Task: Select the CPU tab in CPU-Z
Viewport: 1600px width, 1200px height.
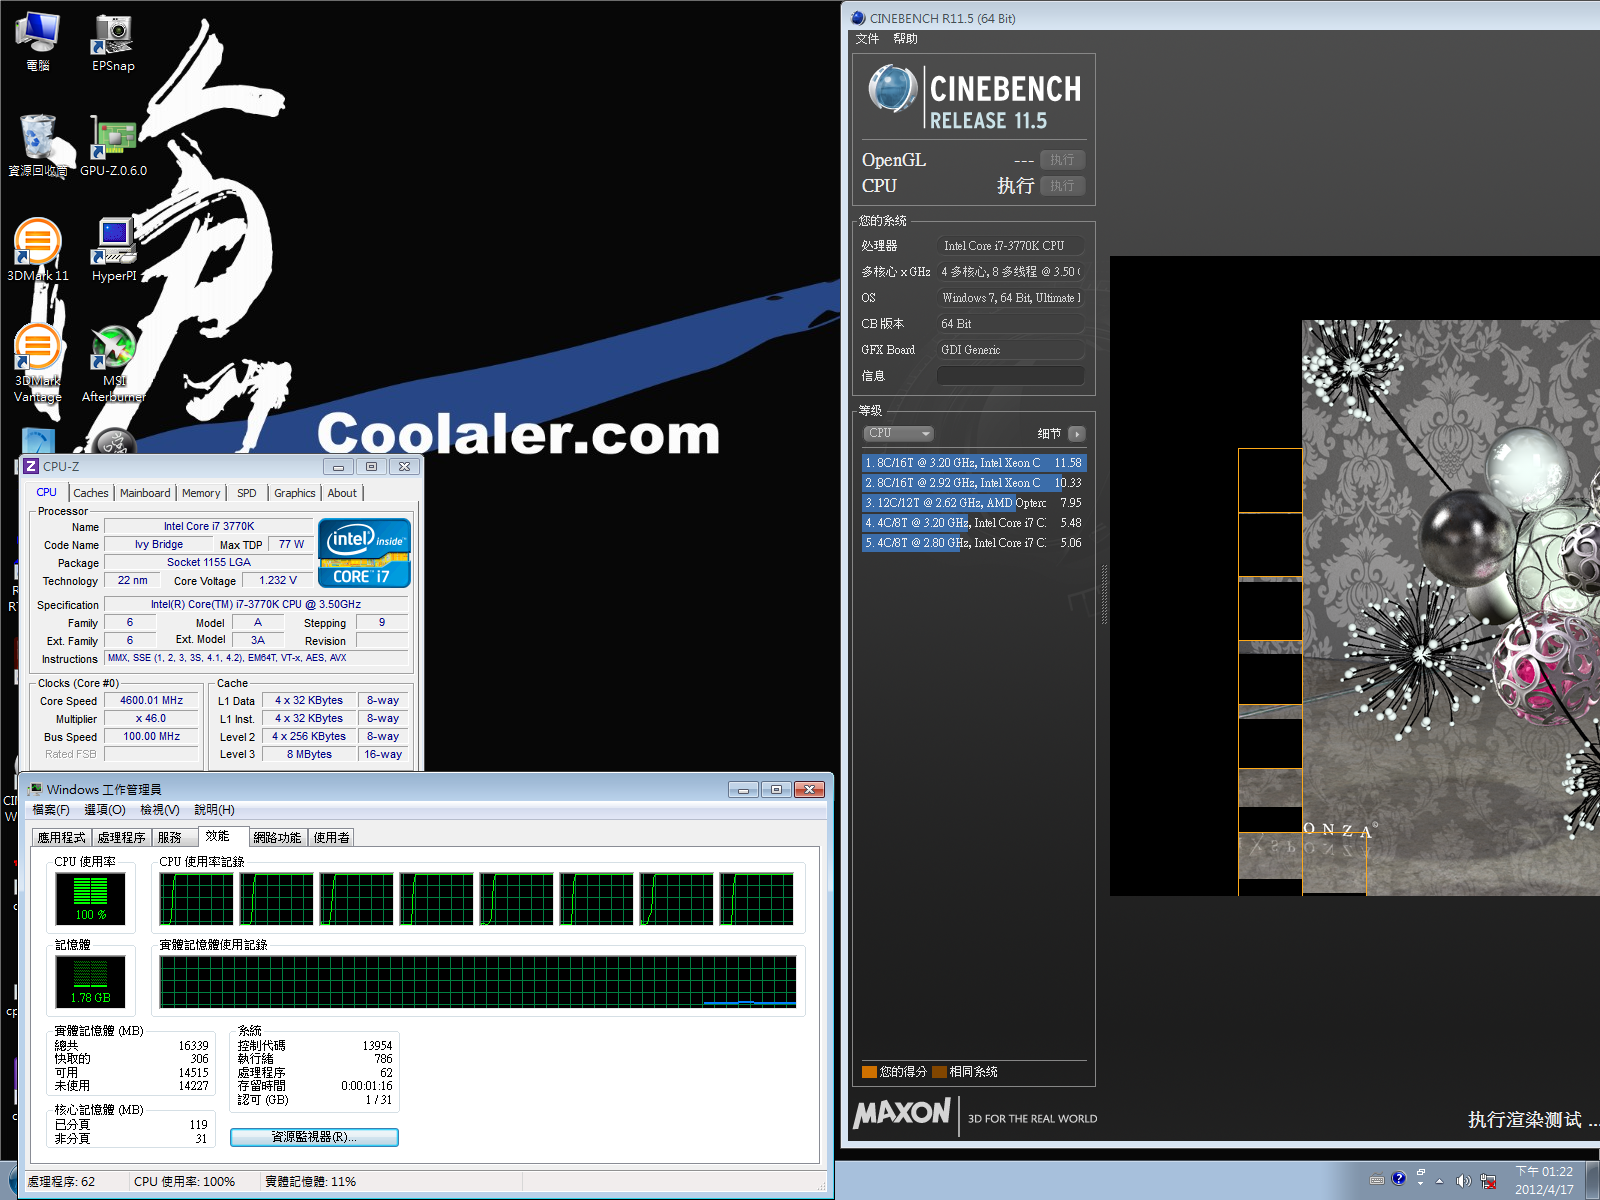Action: click(47, 492)
